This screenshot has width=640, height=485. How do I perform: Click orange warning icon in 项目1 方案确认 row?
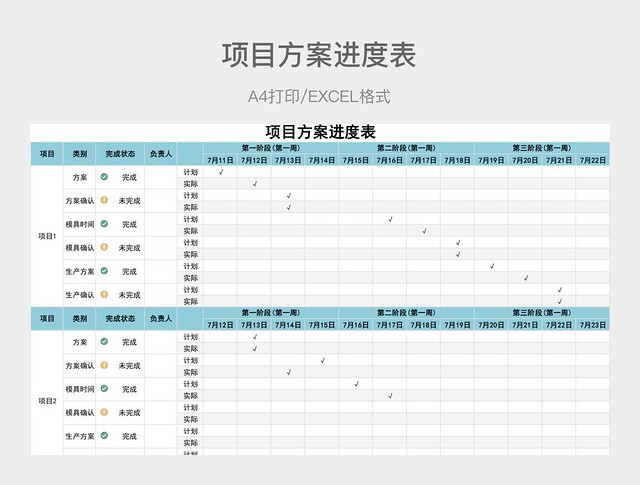[x=104, y=200]
